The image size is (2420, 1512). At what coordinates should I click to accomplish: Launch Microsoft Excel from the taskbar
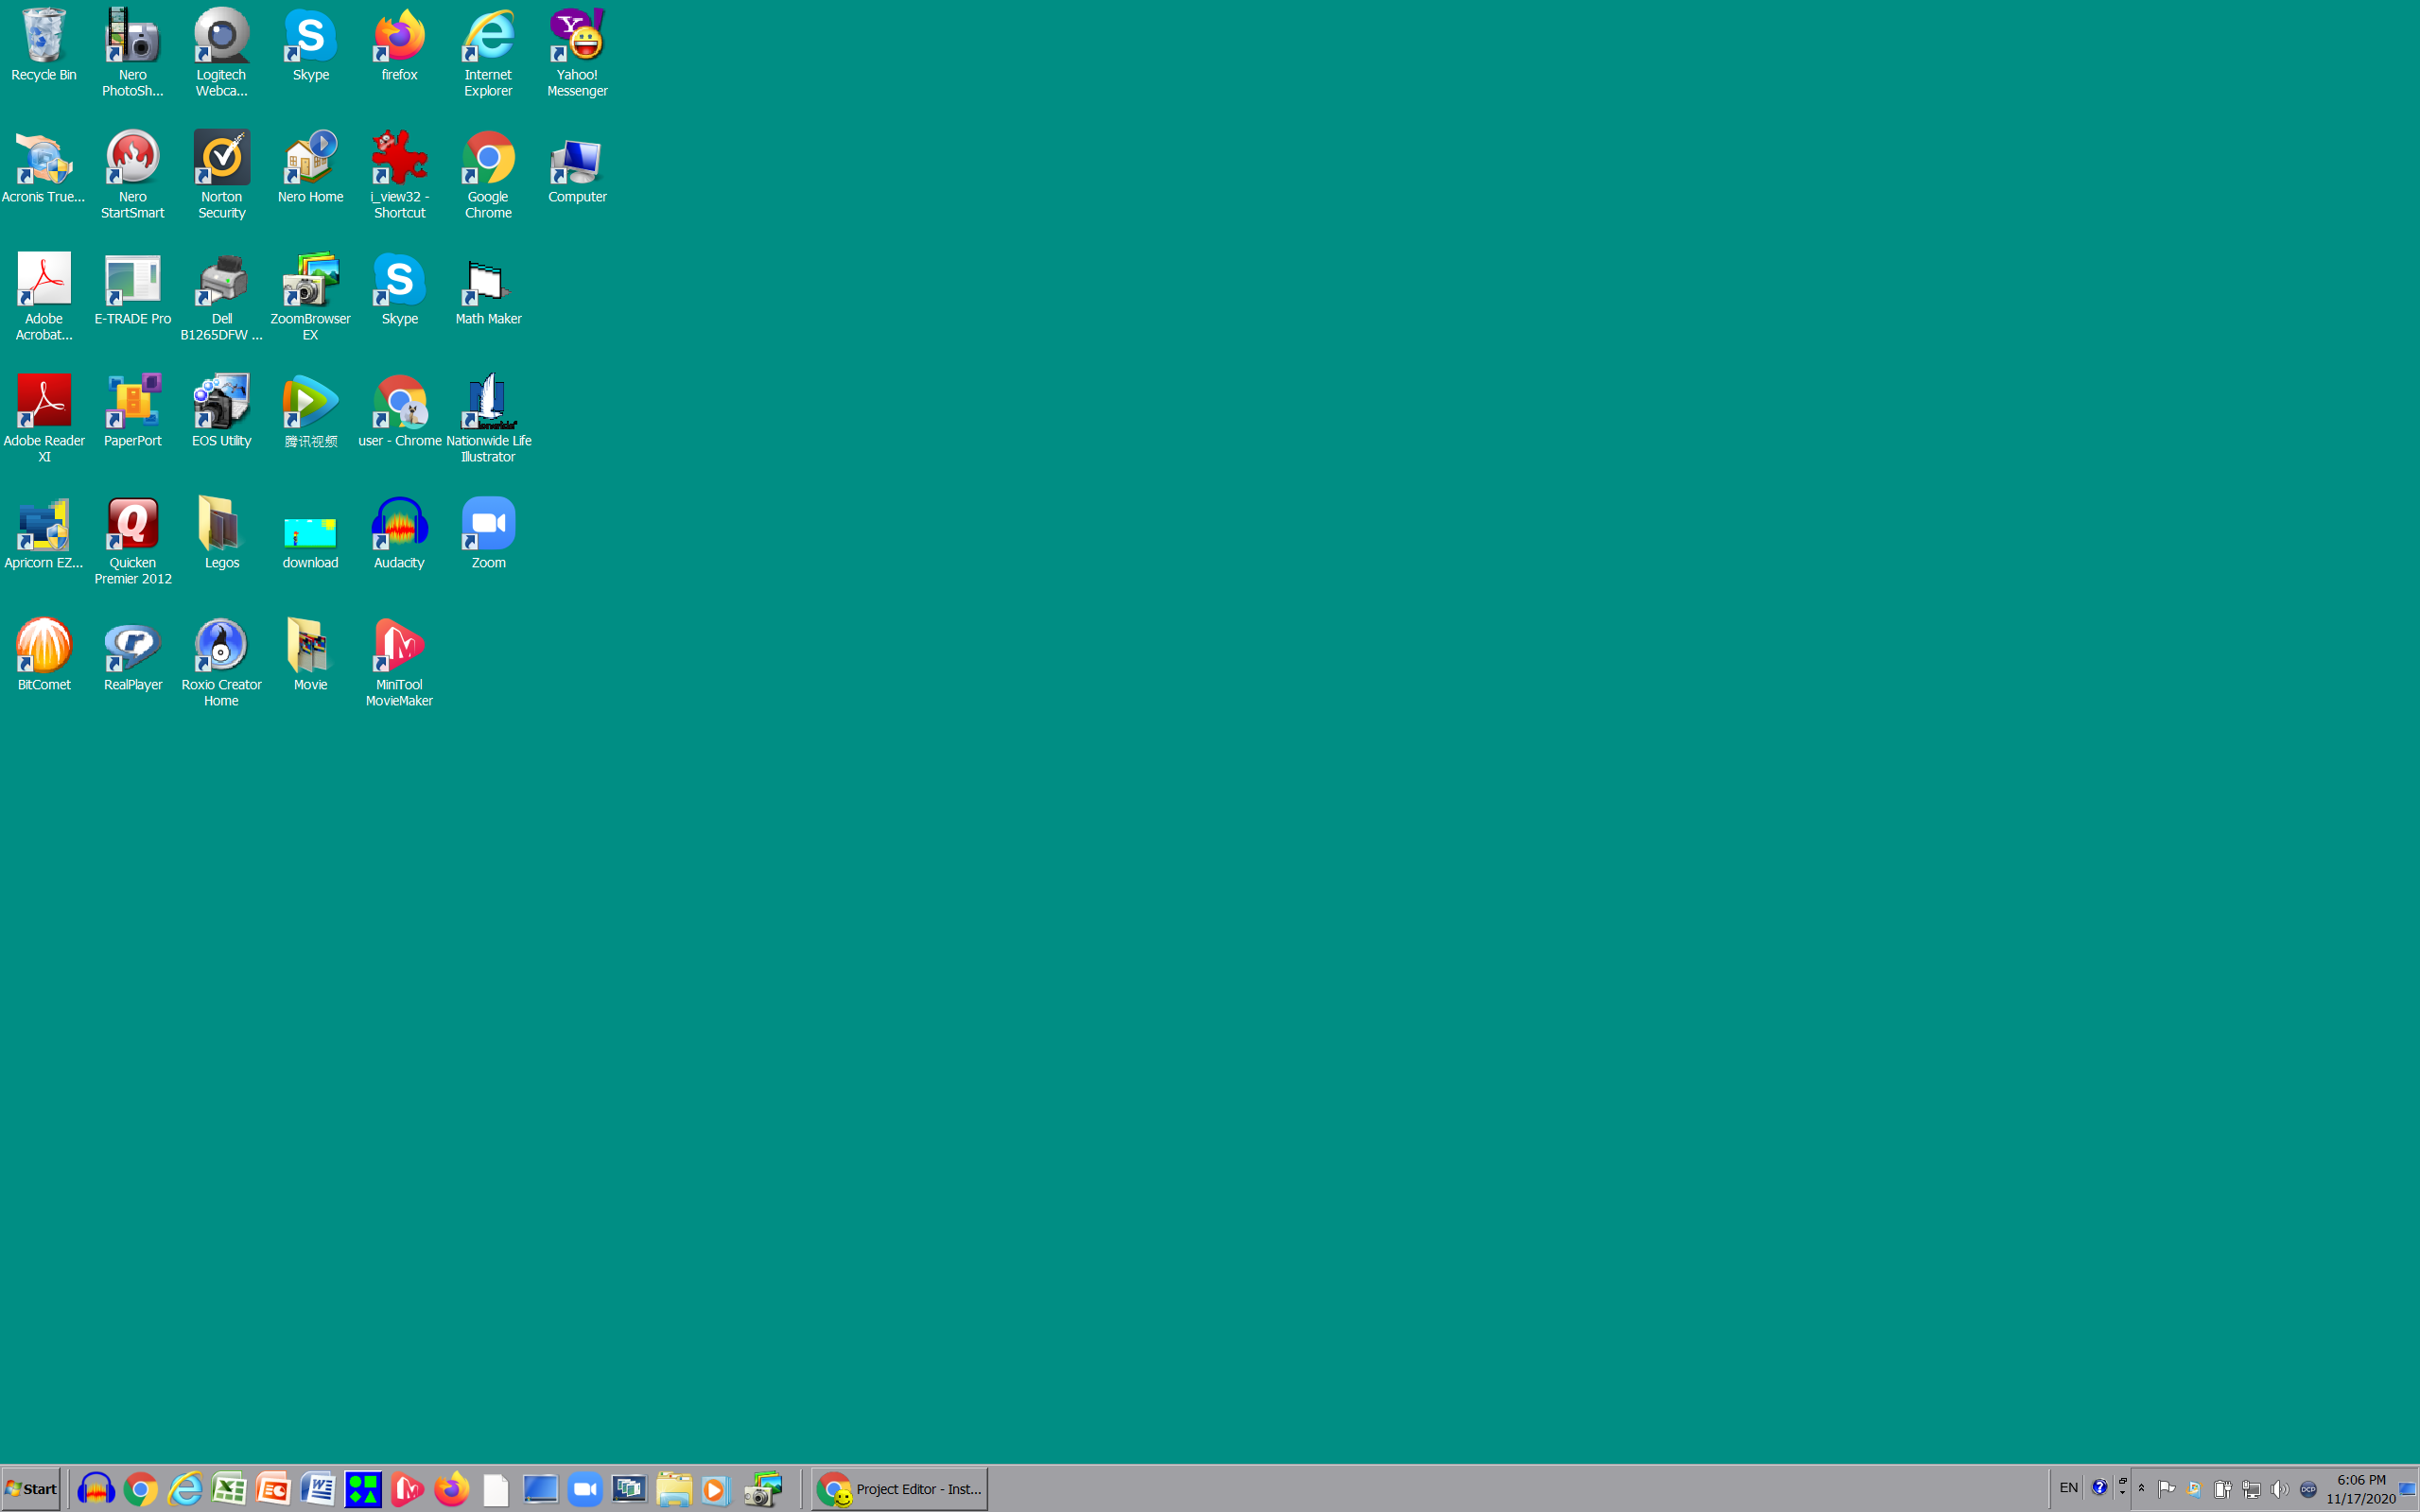(229, 1488)
